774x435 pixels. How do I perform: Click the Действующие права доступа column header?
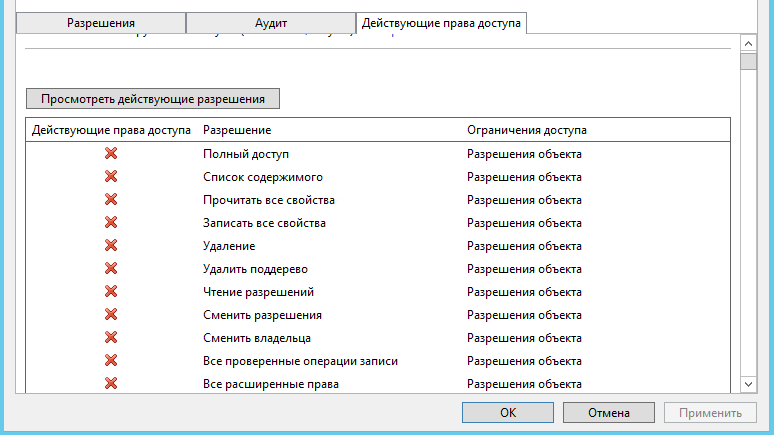pyautogui.click(x=111, y=130)
